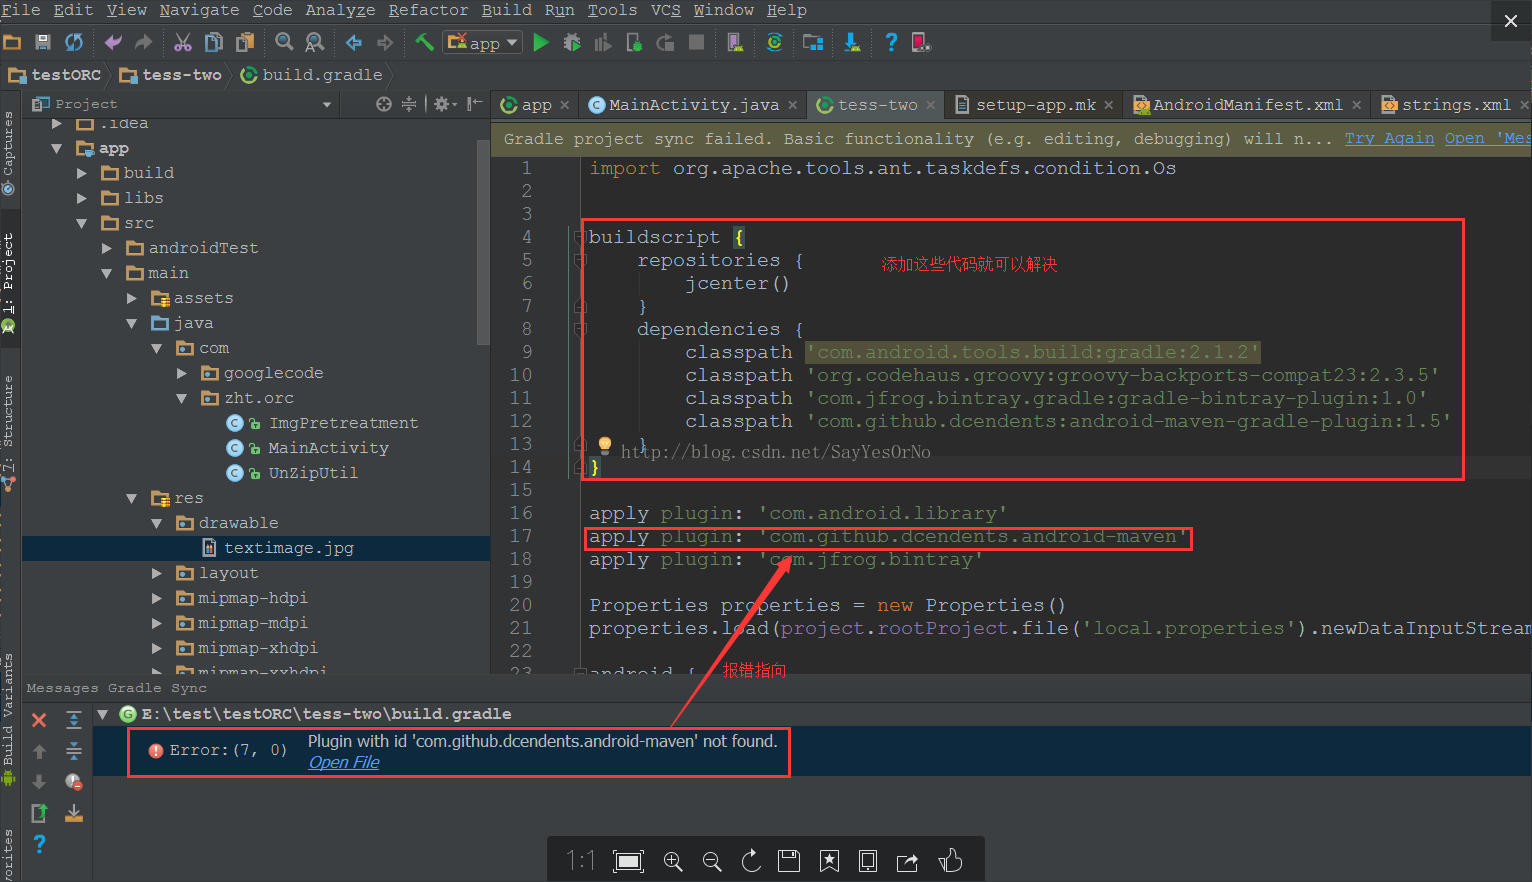
Task: Close the tess-two editor tab
Action: [931, 105]
